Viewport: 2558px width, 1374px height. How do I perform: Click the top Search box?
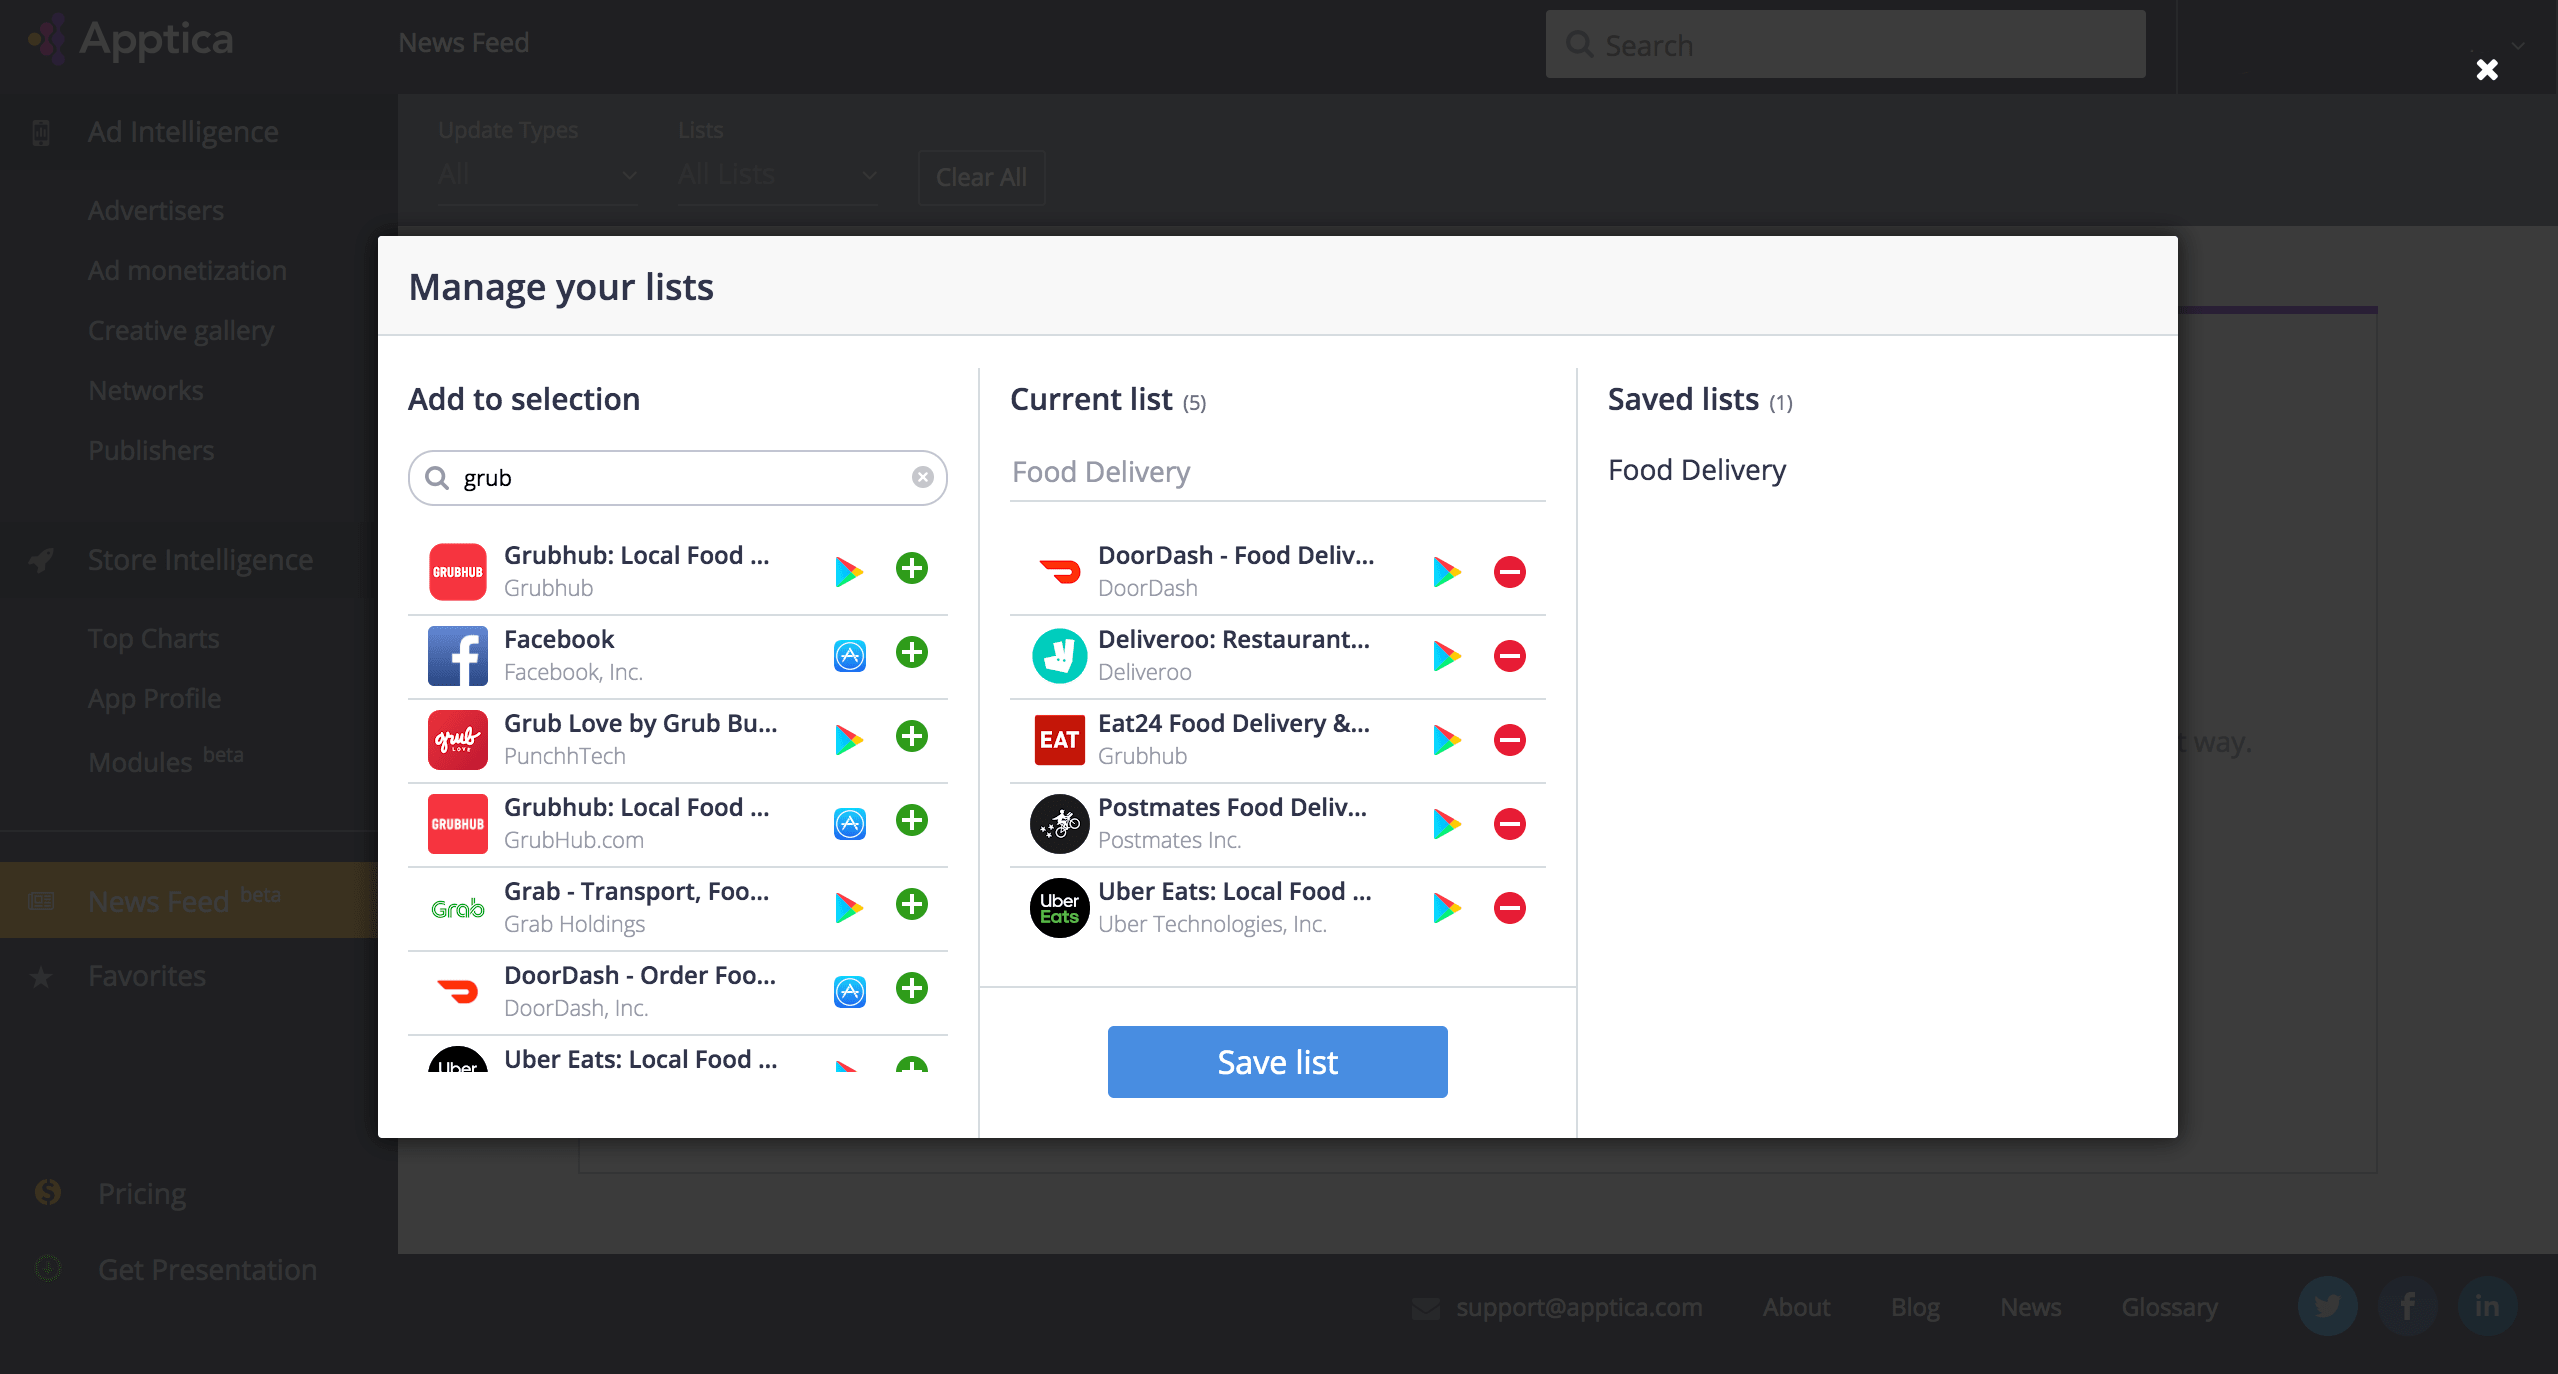(x=1845, y=45)
